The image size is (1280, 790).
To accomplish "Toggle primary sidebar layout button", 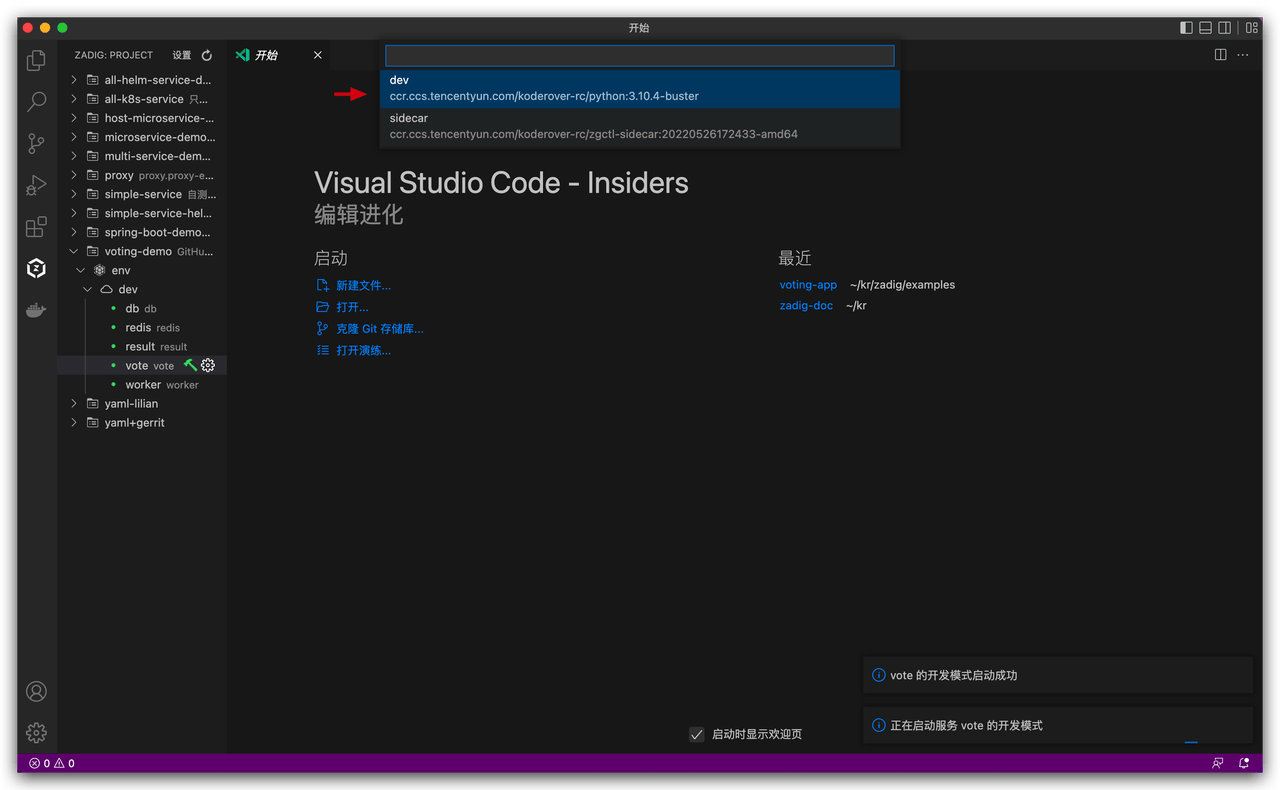I will [x=1186, y=28].
